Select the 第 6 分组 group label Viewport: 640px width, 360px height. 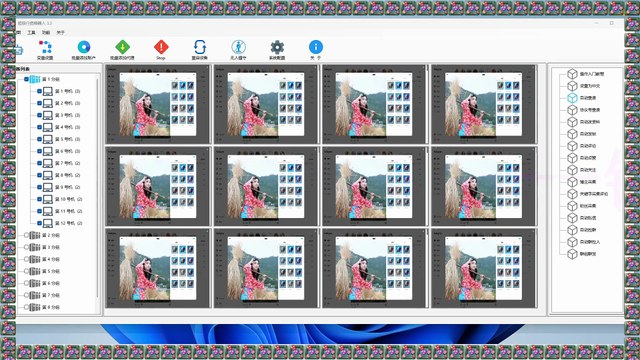[51, 283]
